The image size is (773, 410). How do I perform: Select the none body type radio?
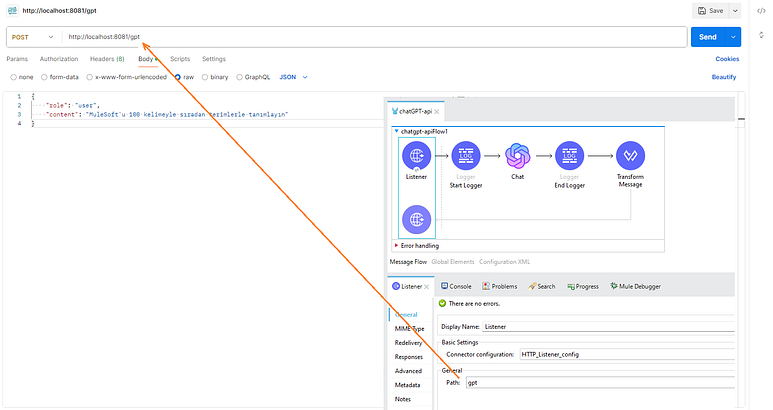[x=14, y=77]
